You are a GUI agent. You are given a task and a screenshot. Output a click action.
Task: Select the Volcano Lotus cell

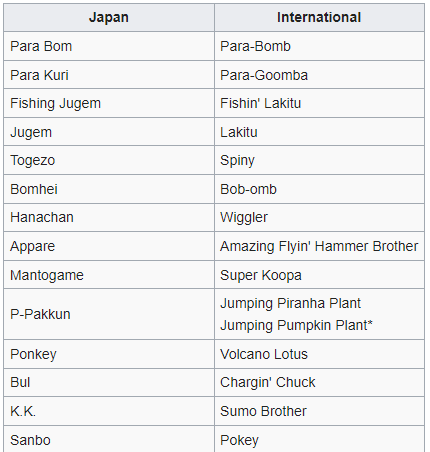point(319,354)
